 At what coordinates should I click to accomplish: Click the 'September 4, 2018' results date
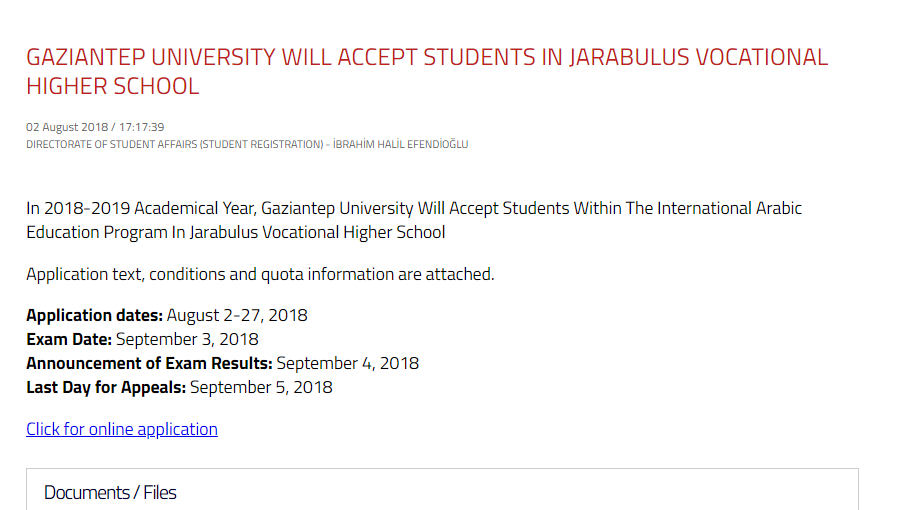point(348,363)
